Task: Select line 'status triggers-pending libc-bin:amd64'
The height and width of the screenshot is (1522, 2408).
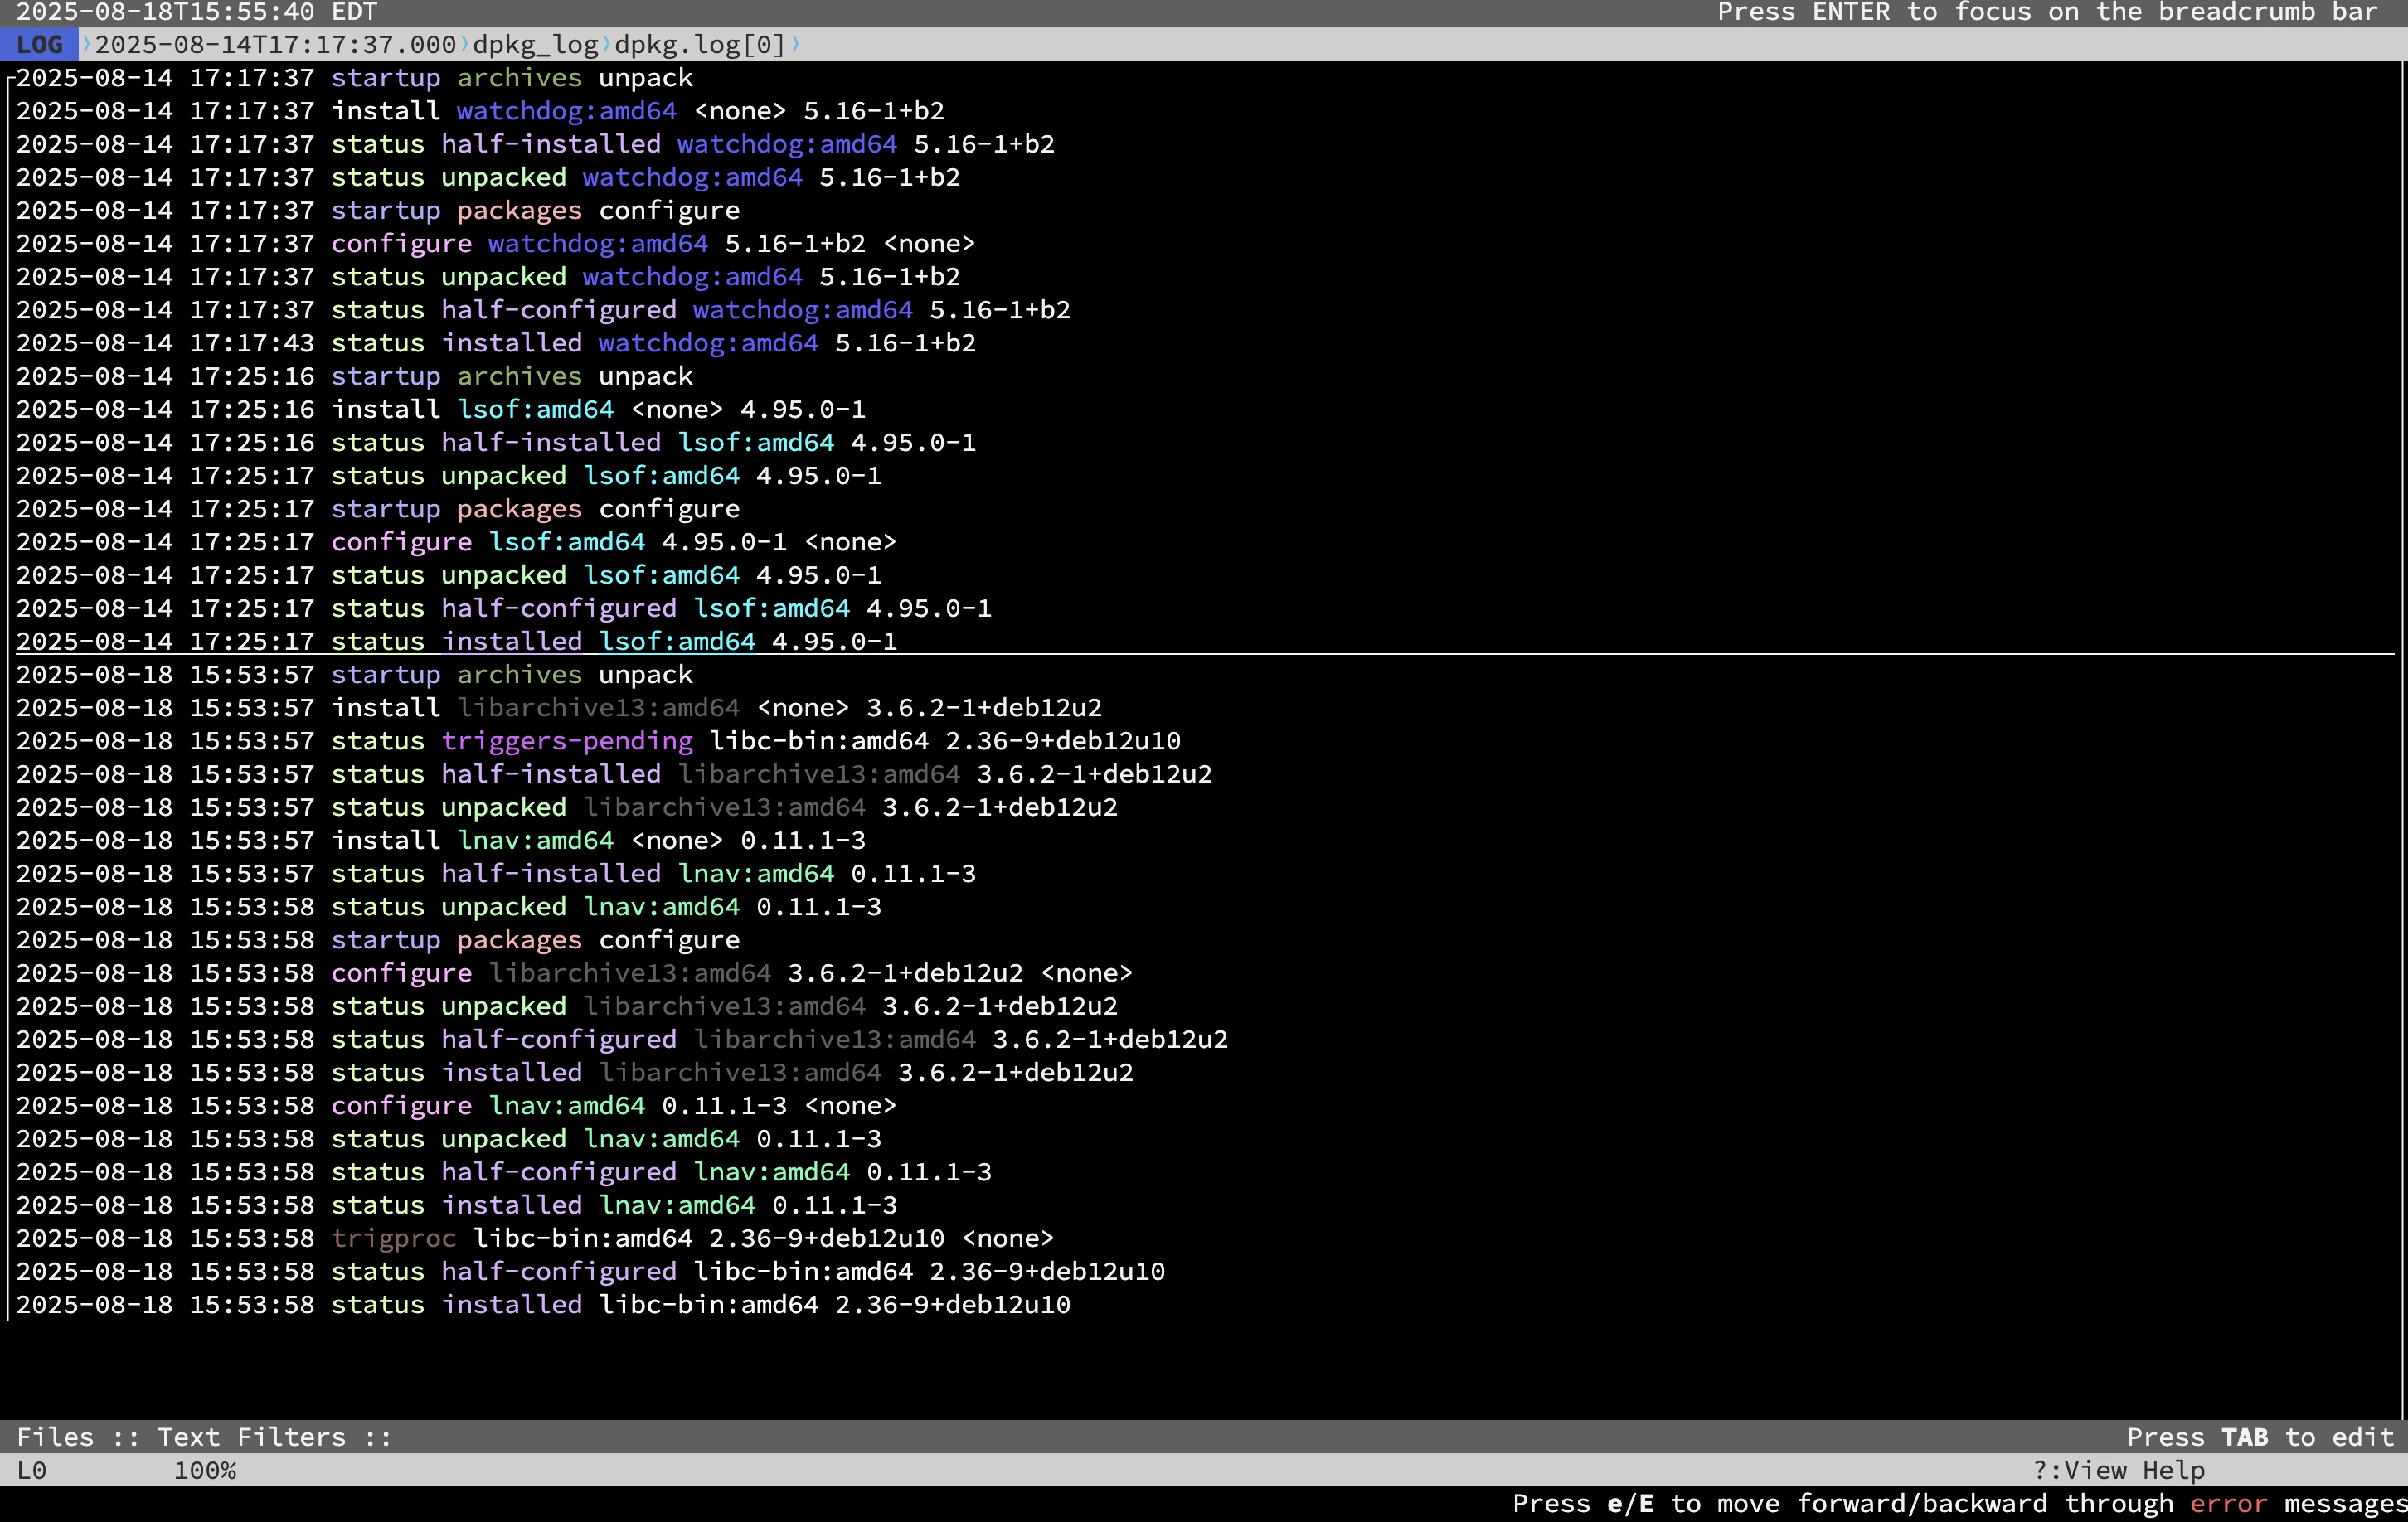Action: (598, 741)
